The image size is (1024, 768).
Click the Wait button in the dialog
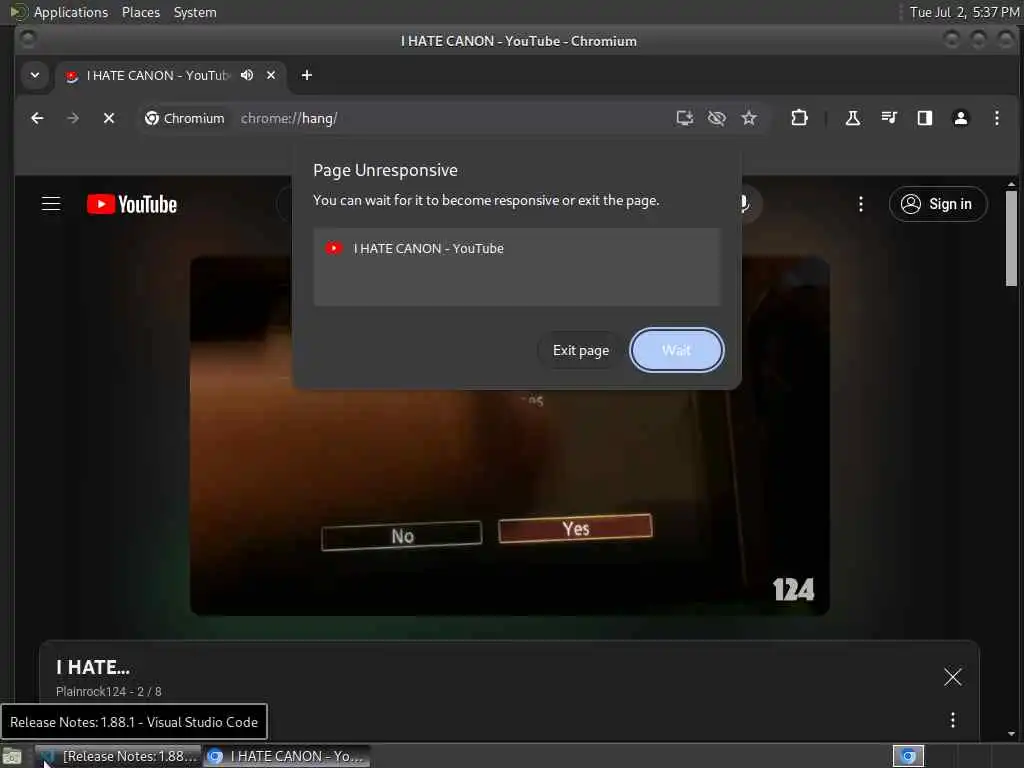point(677,350)
